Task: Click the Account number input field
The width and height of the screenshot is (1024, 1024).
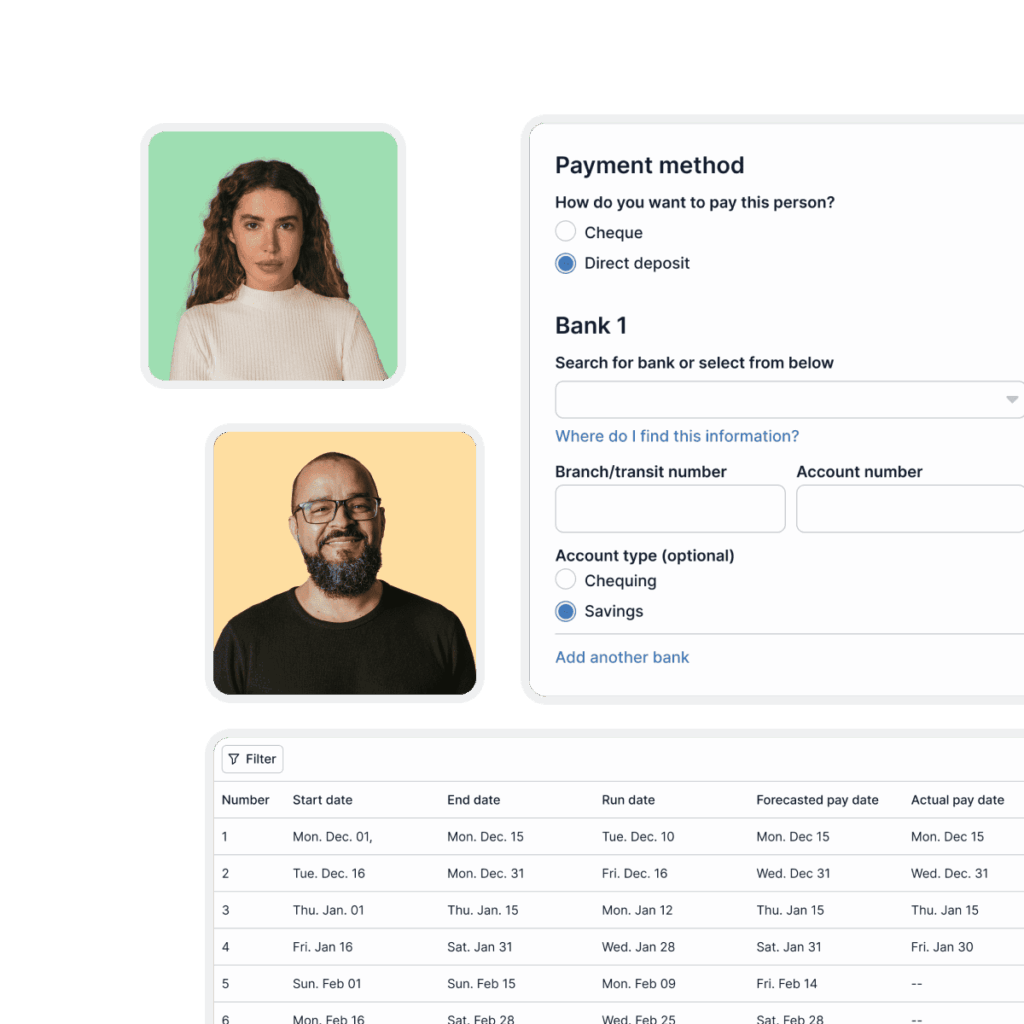Action: [908, 509]
